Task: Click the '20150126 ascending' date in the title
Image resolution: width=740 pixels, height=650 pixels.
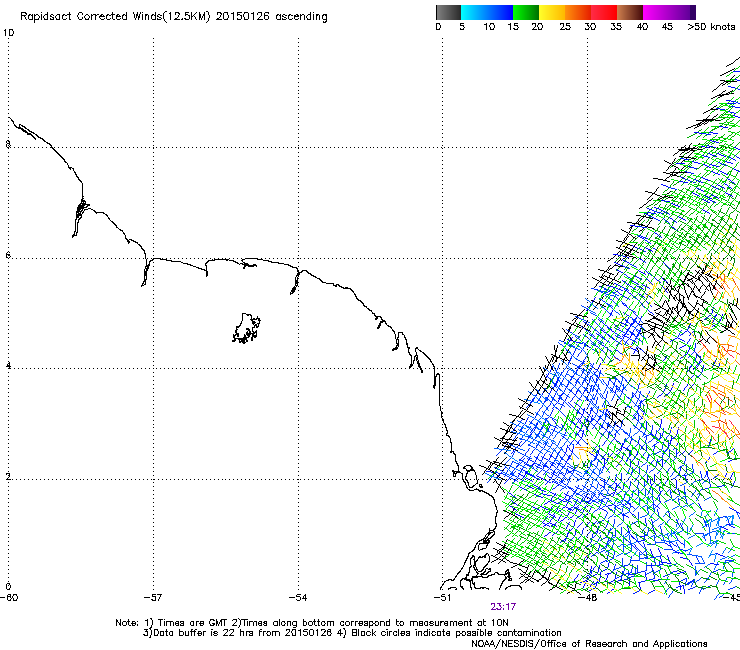Action: pos(271,17)
